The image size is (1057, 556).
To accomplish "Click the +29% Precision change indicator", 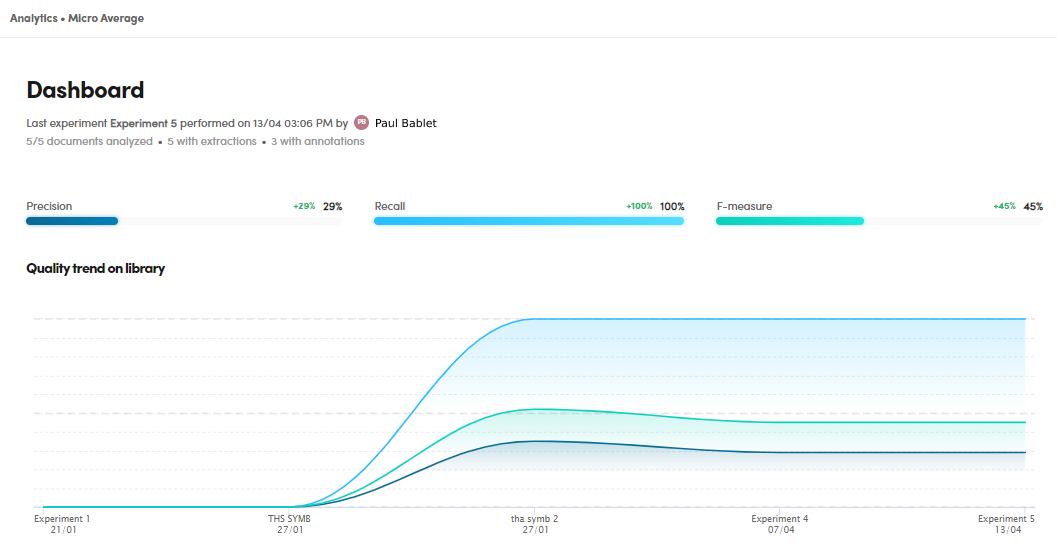I will pos(304,206).
